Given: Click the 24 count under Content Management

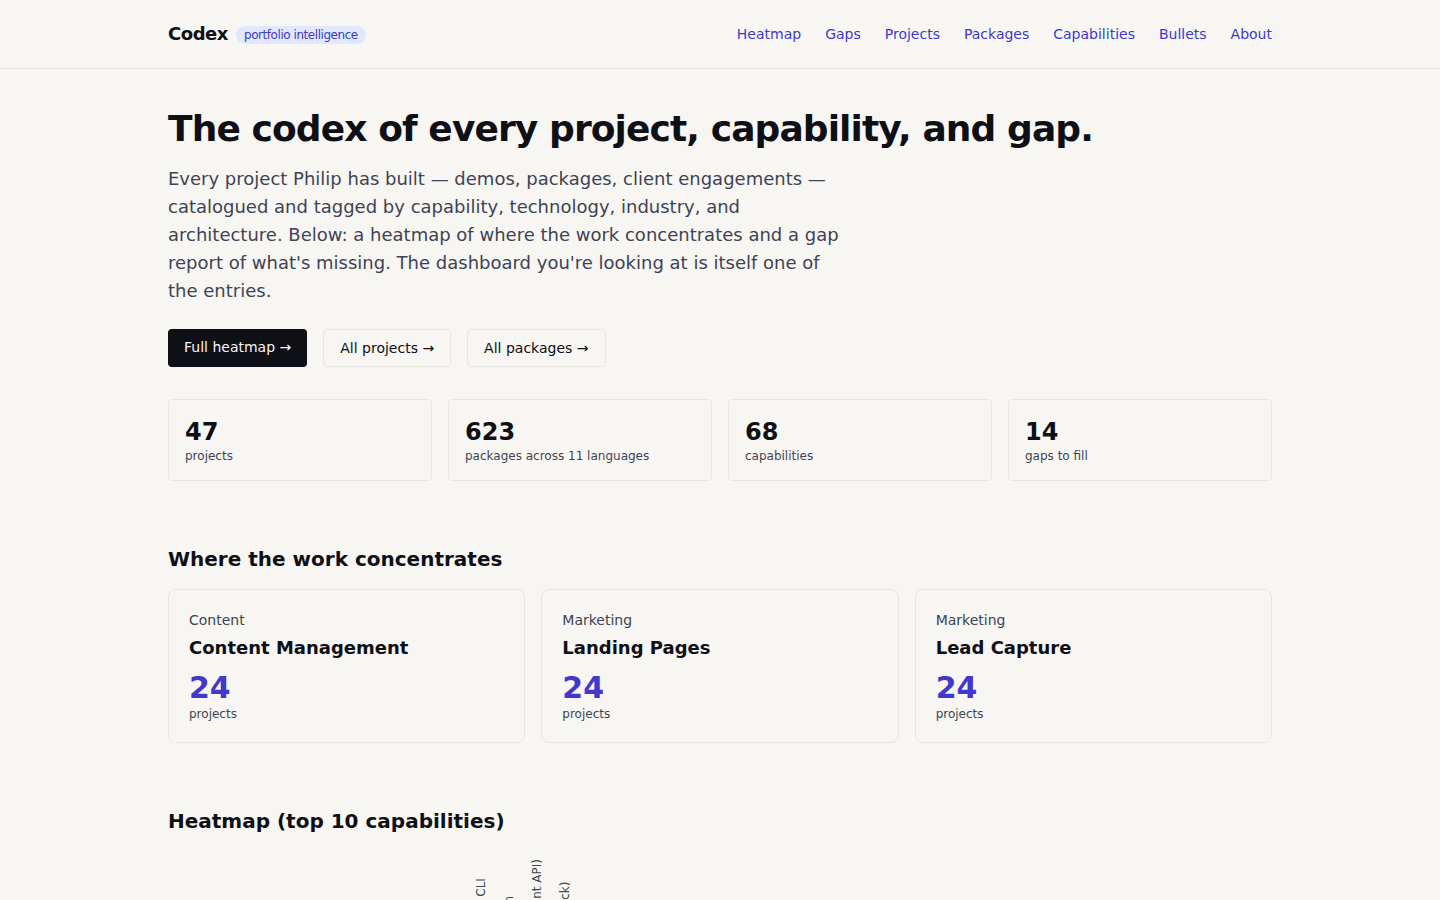Looking at the screenshot, I should point(210,687).
